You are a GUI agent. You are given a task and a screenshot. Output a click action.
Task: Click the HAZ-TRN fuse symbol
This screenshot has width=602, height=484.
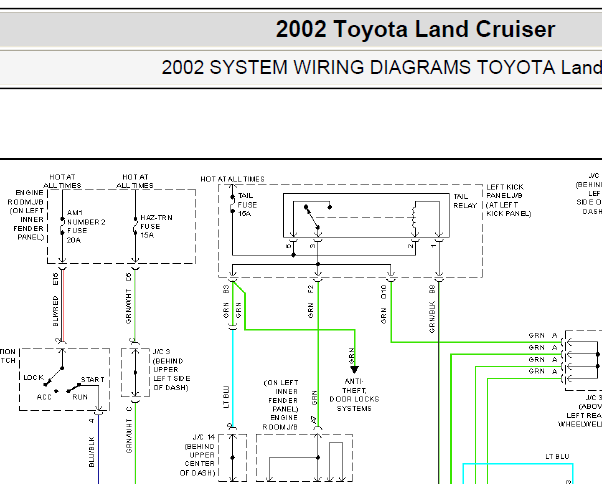(x=135, y=226)
